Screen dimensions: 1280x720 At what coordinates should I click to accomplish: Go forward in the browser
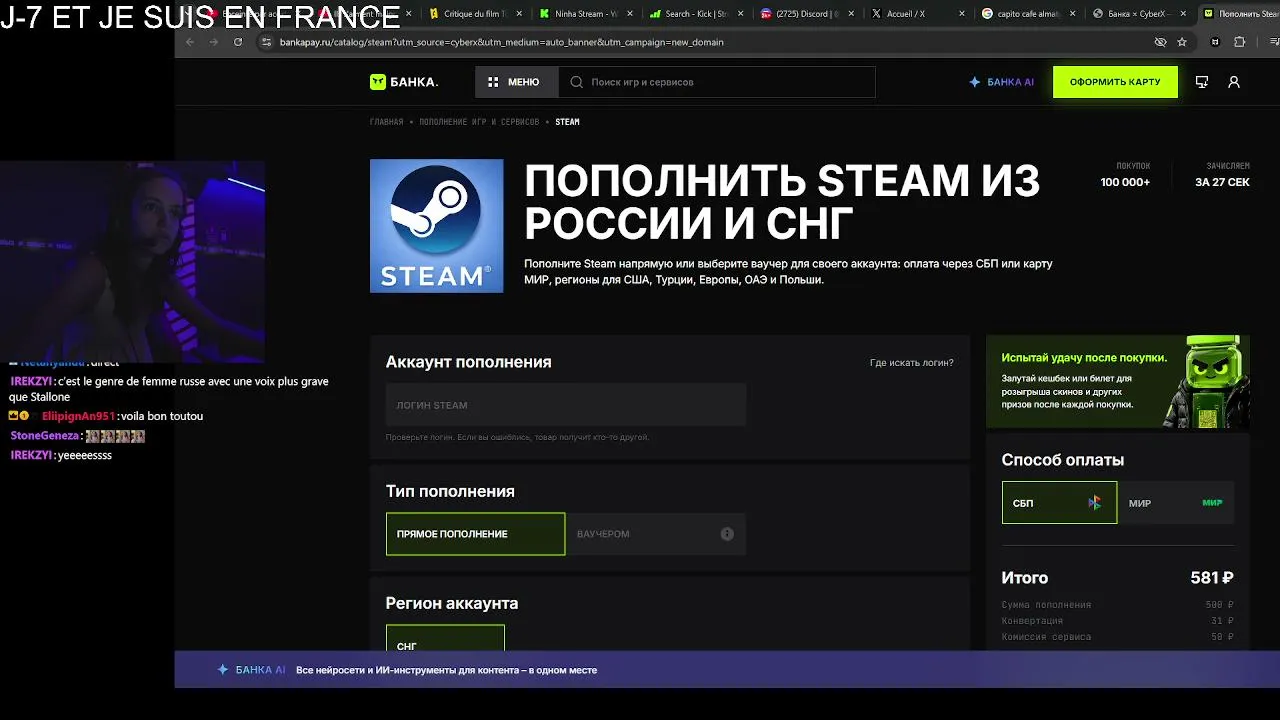pos(213,42)
